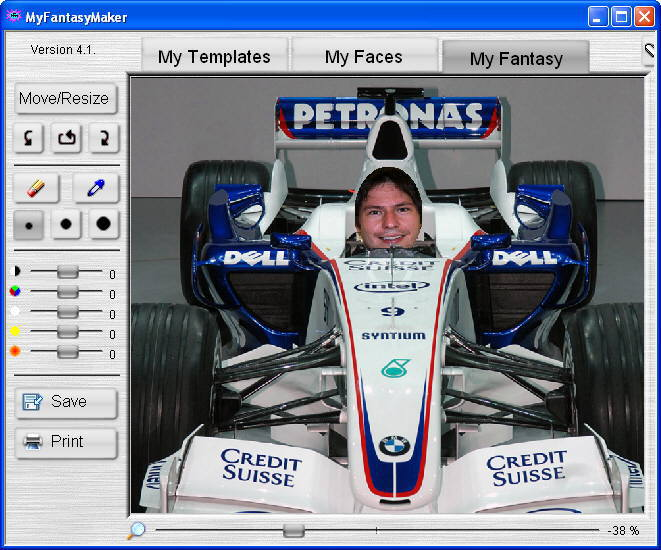Click the MyFantasyMaker title bar icon
This screenshot has height=550, width=661.
[x=14, y=17]
